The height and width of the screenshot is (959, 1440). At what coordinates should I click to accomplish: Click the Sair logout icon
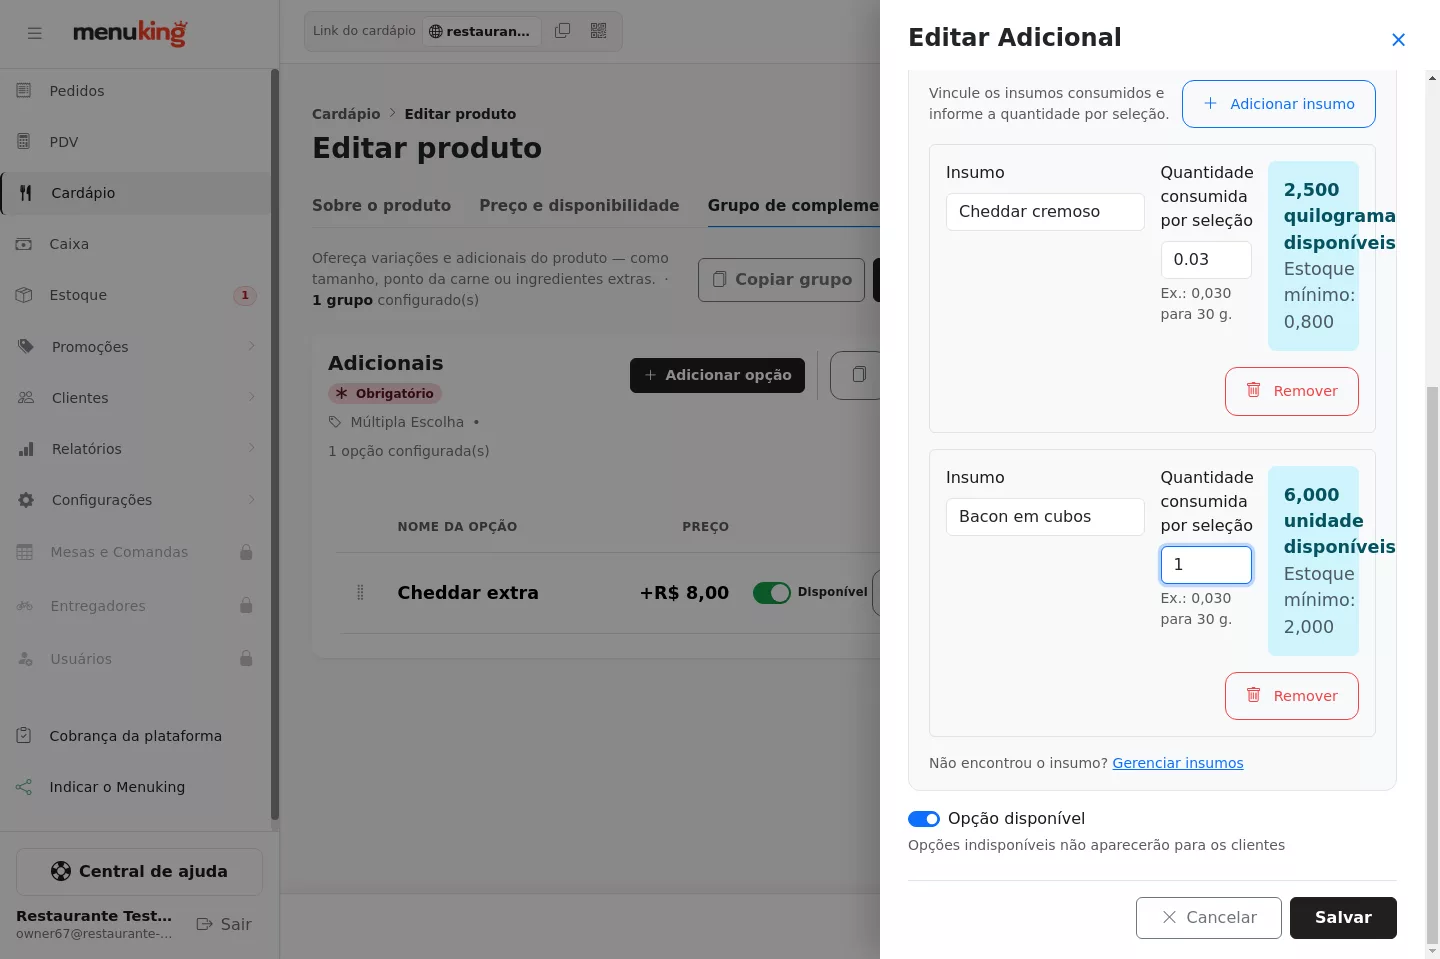tap(205, 924)
